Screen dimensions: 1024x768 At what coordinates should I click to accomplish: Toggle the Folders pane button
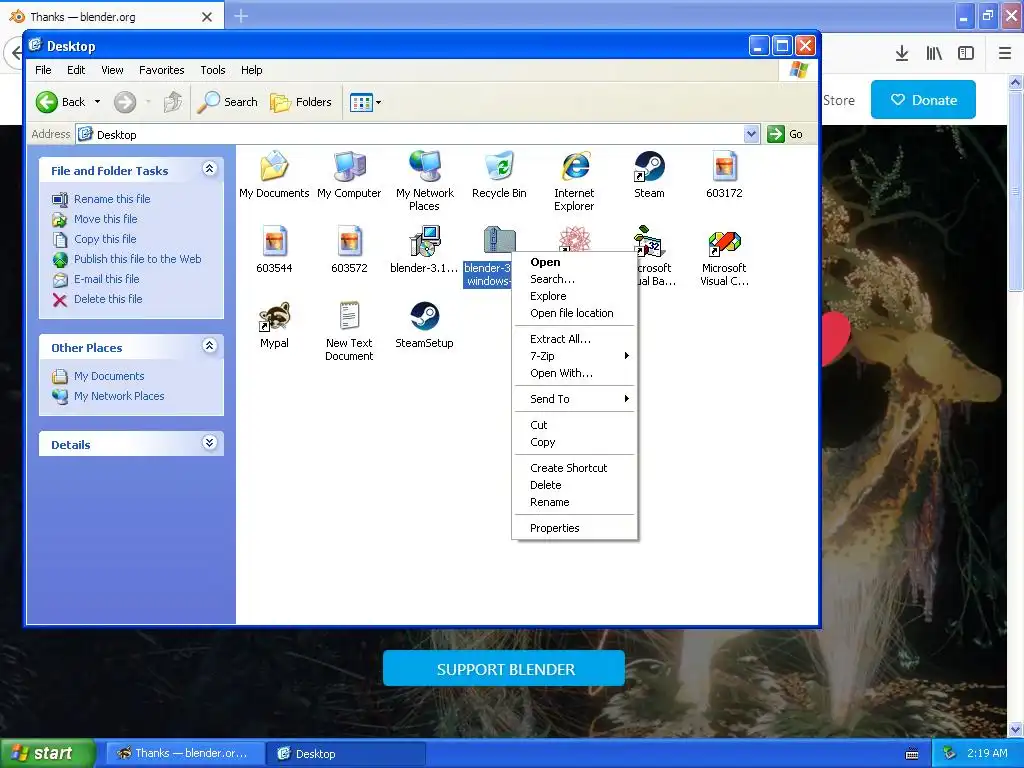click(x=301, y=102)
